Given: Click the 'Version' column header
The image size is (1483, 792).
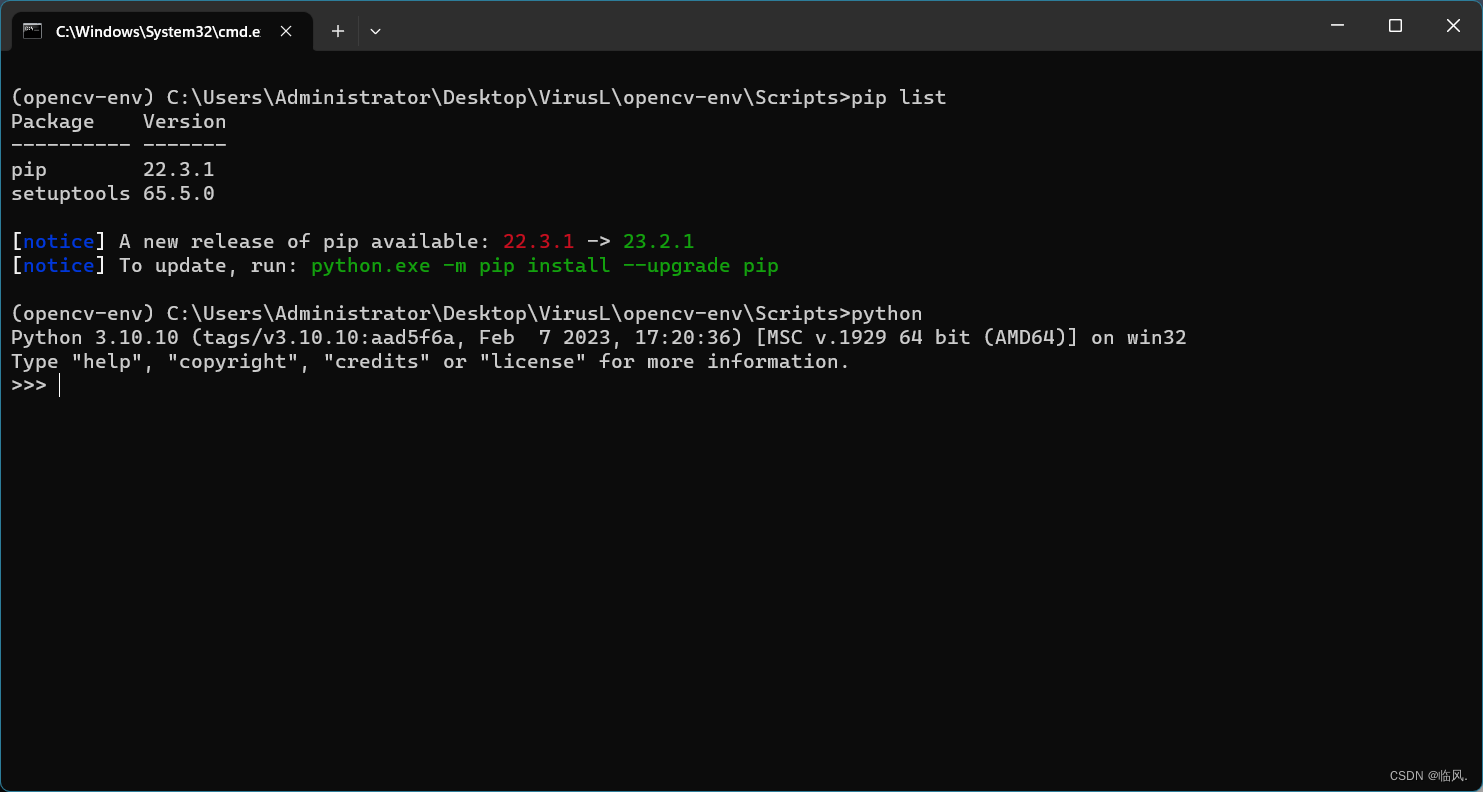Looking at the screenshot, I should pos(185,122).
